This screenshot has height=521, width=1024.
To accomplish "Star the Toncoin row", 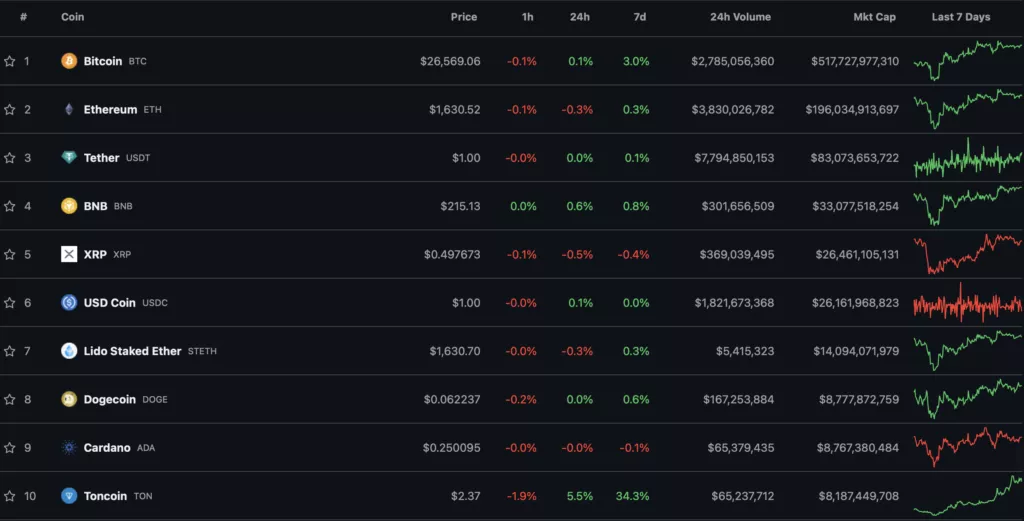I will 10,496.
